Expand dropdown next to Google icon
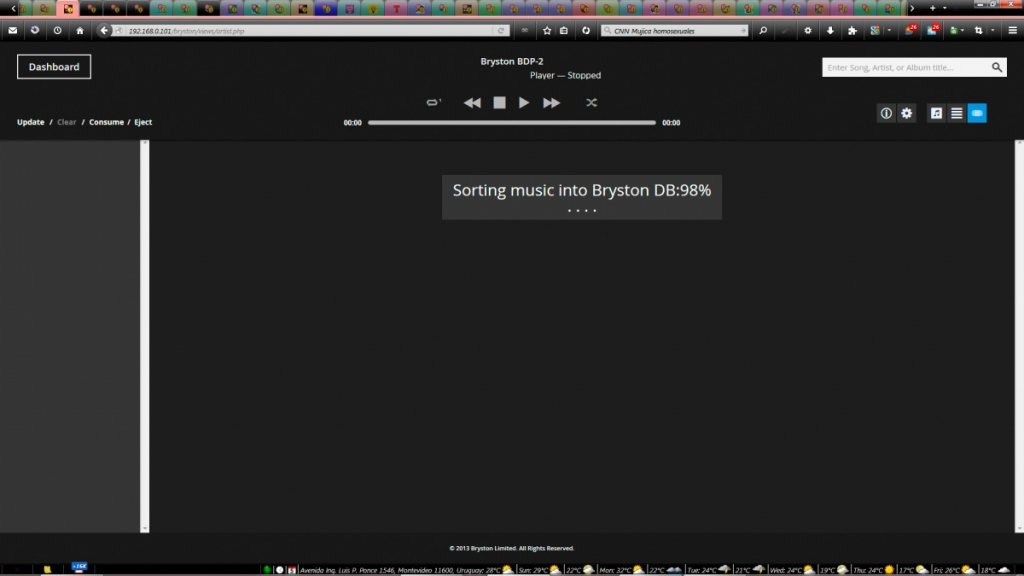 [889, 31]
